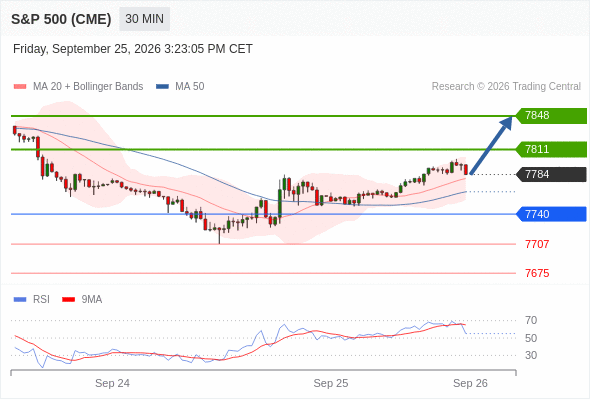
Task: Click the blue upward forecast arrow
Action: (491, 145)
